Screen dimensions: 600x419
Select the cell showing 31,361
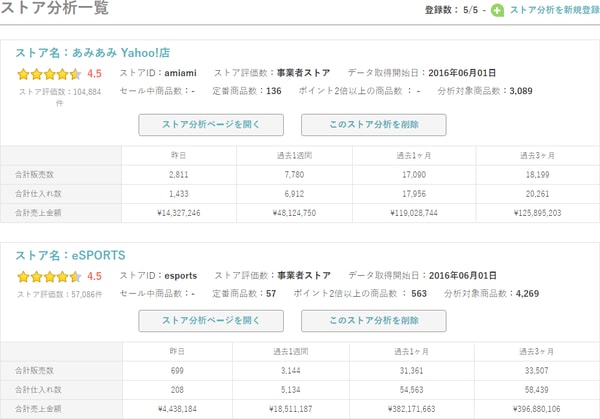click(412, 371)
